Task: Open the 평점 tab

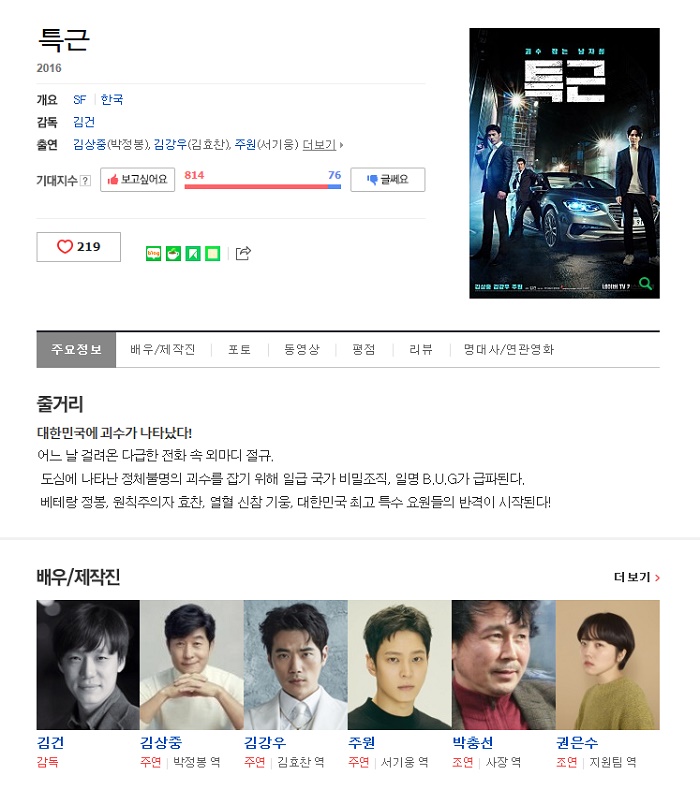Action: coord(364,350)
